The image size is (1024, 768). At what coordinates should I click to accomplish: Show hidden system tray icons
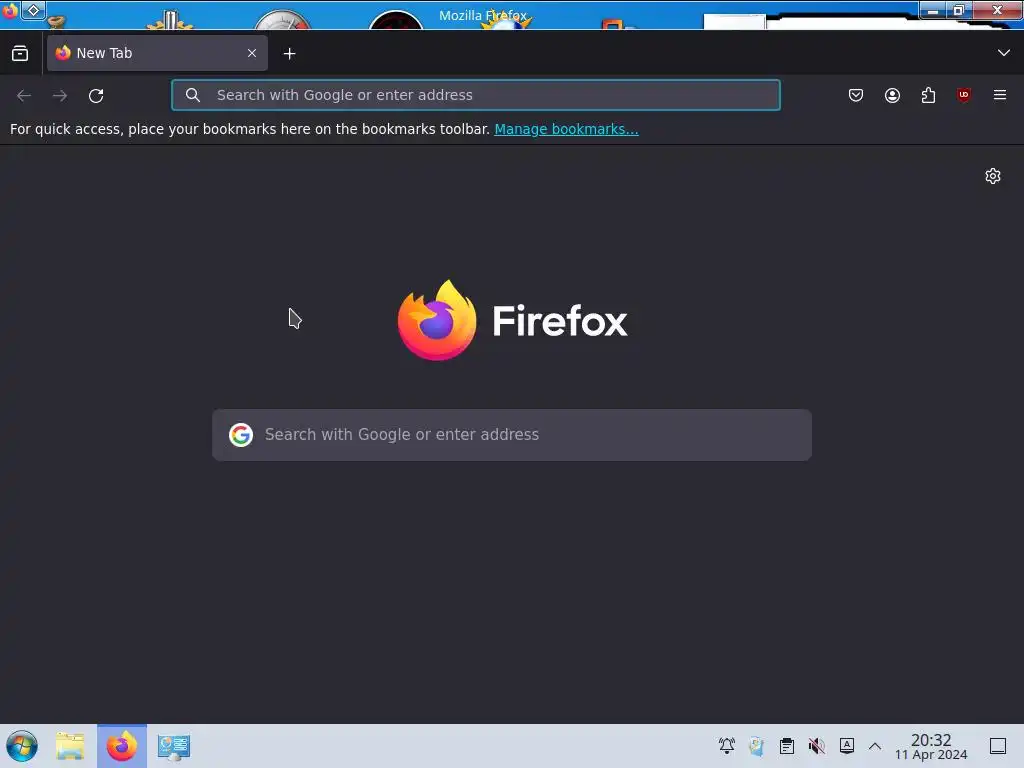pos(875,746)
